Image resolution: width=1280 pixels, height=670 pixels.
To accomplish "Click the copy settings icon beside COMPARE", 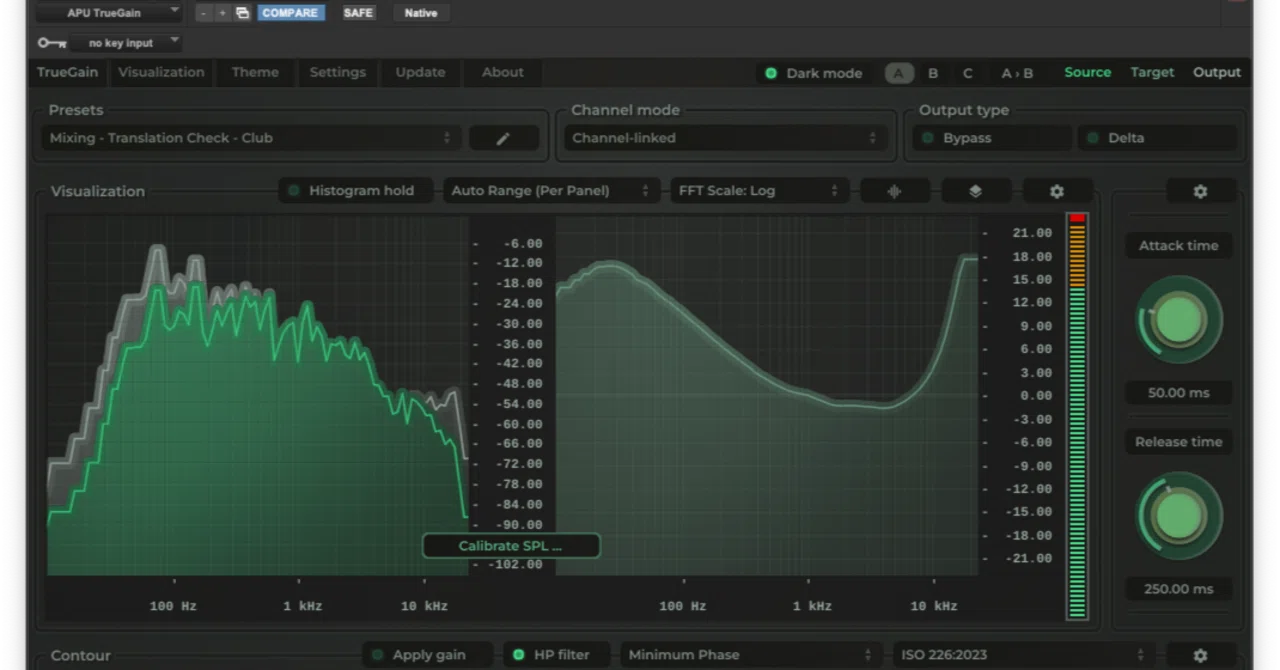I will (242, 13).
